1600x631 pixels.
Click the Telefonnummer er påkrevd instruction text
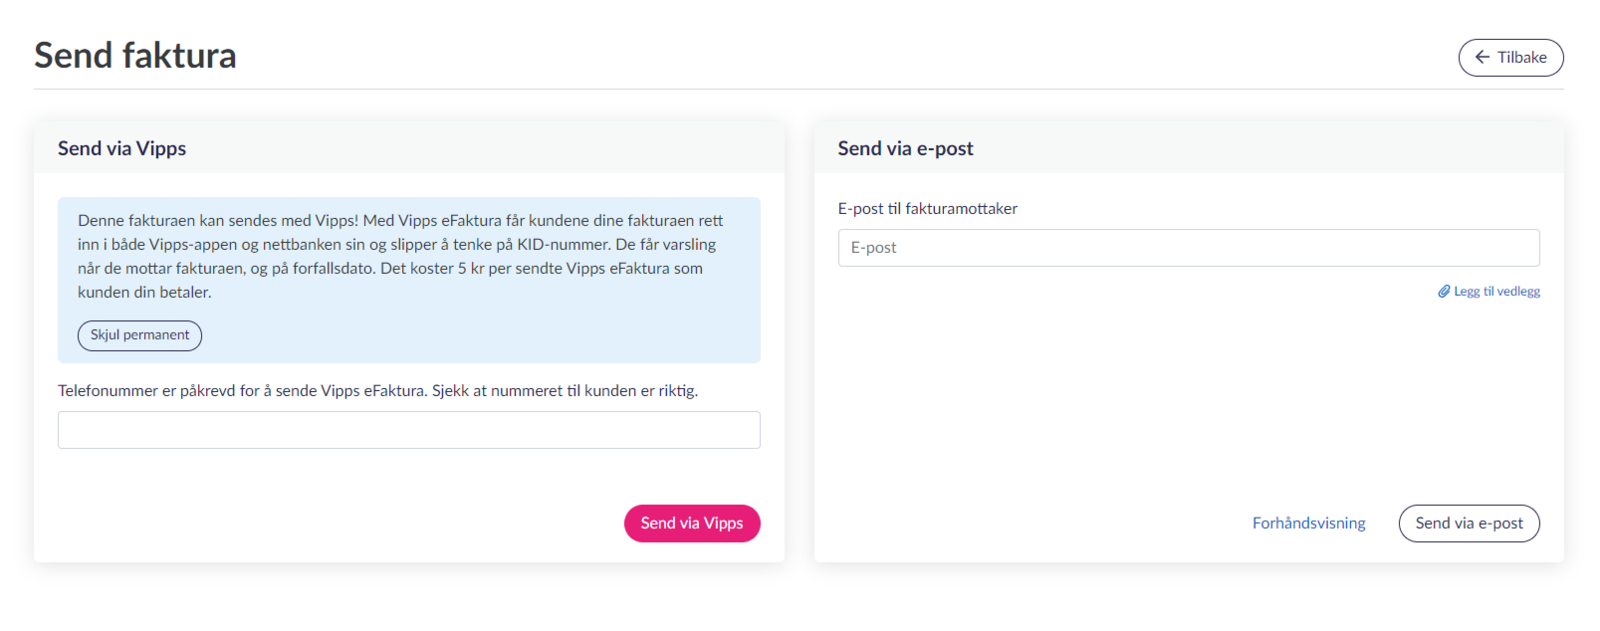click(x=377, y=391)
